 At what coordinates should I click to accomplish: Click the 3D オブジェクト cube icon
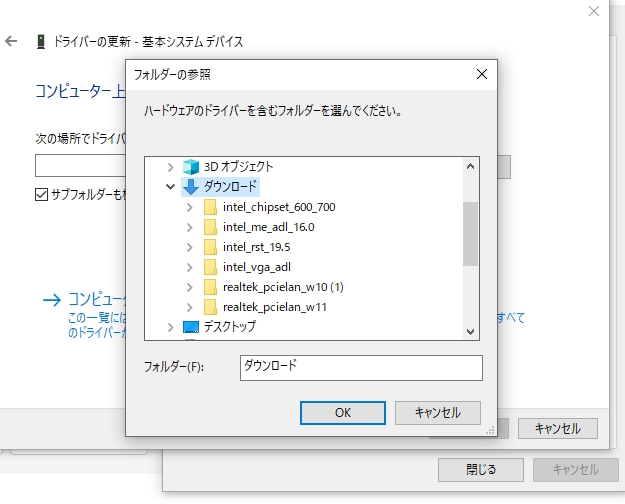(x=191, y=167)
